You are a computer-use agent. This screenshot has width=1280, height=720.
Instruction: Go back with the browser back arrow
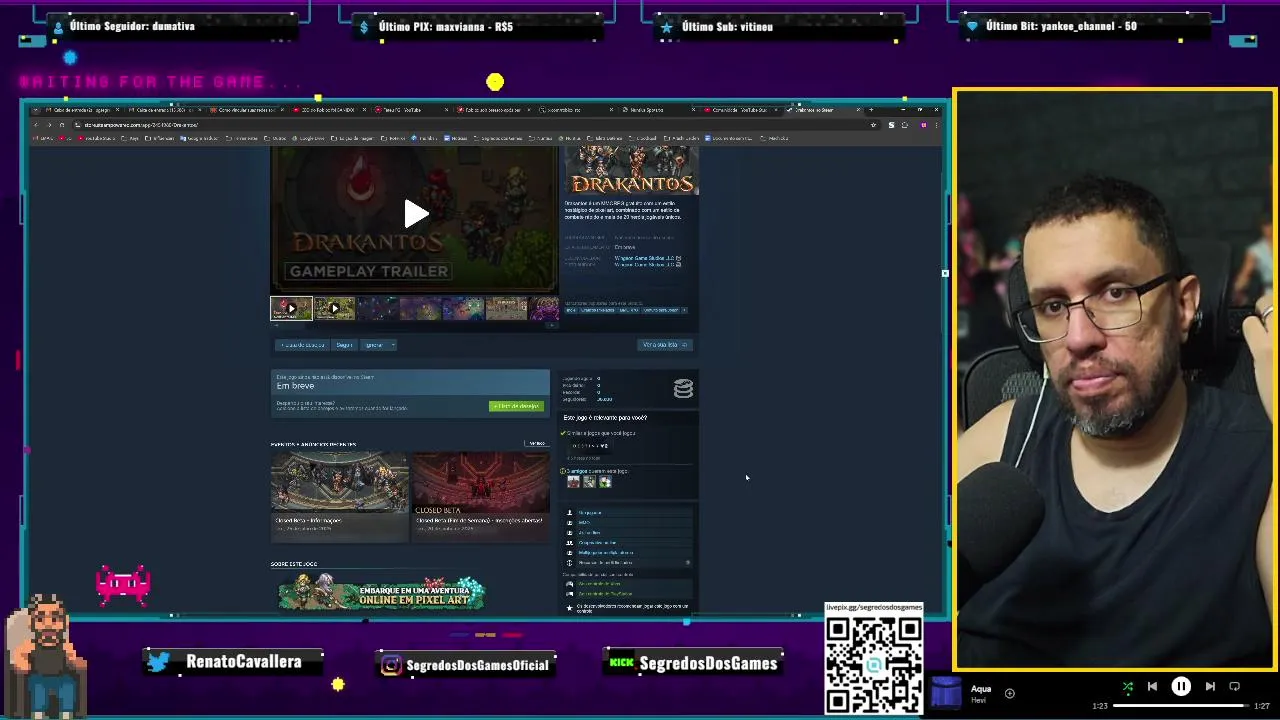(x=35, y=125)
